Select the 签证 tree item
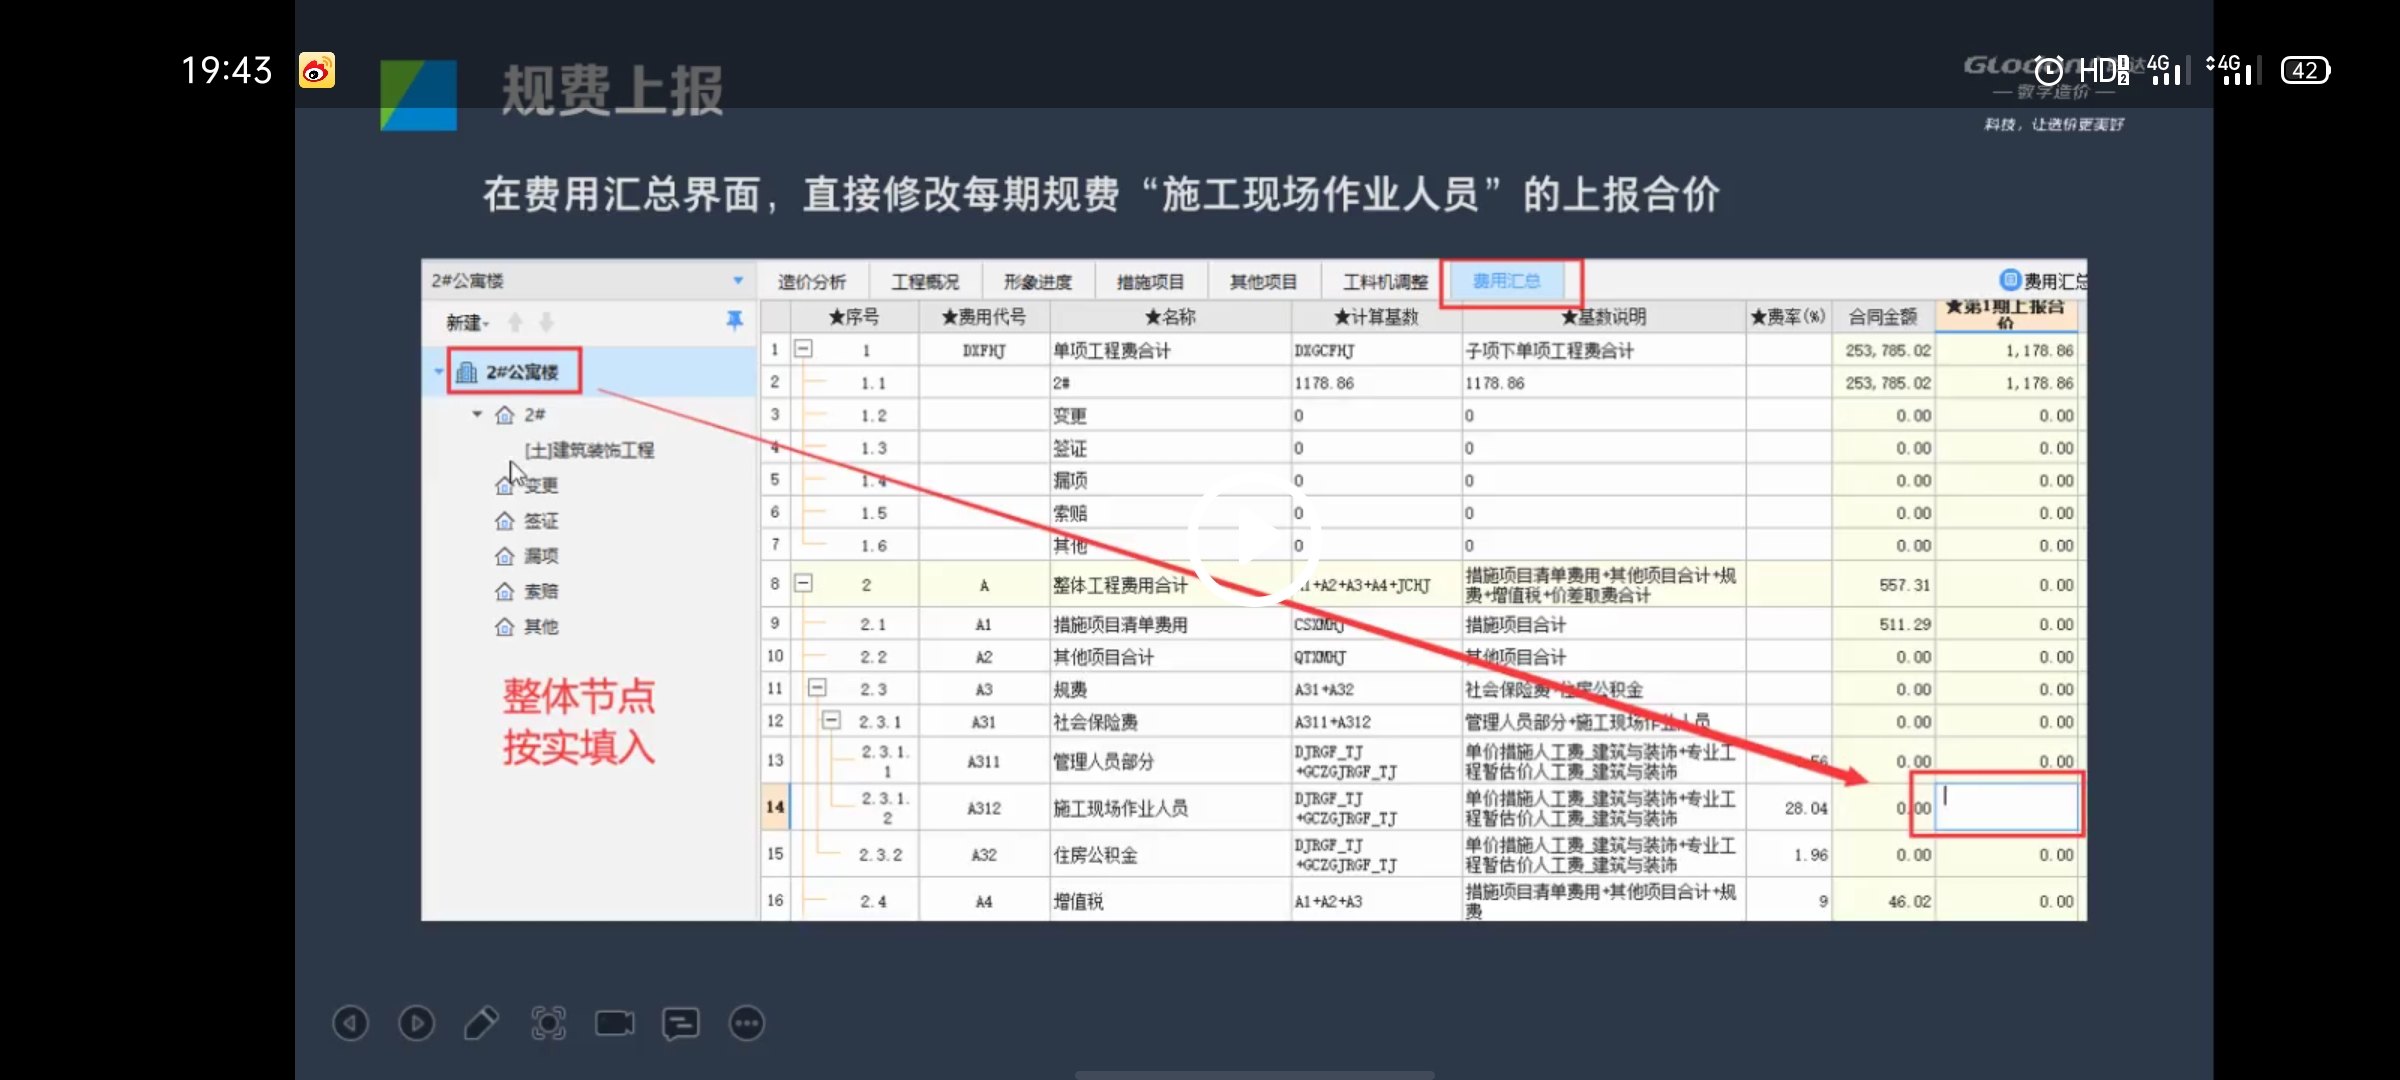This screenshot has height=1080, width=2400. coord(541,521)
